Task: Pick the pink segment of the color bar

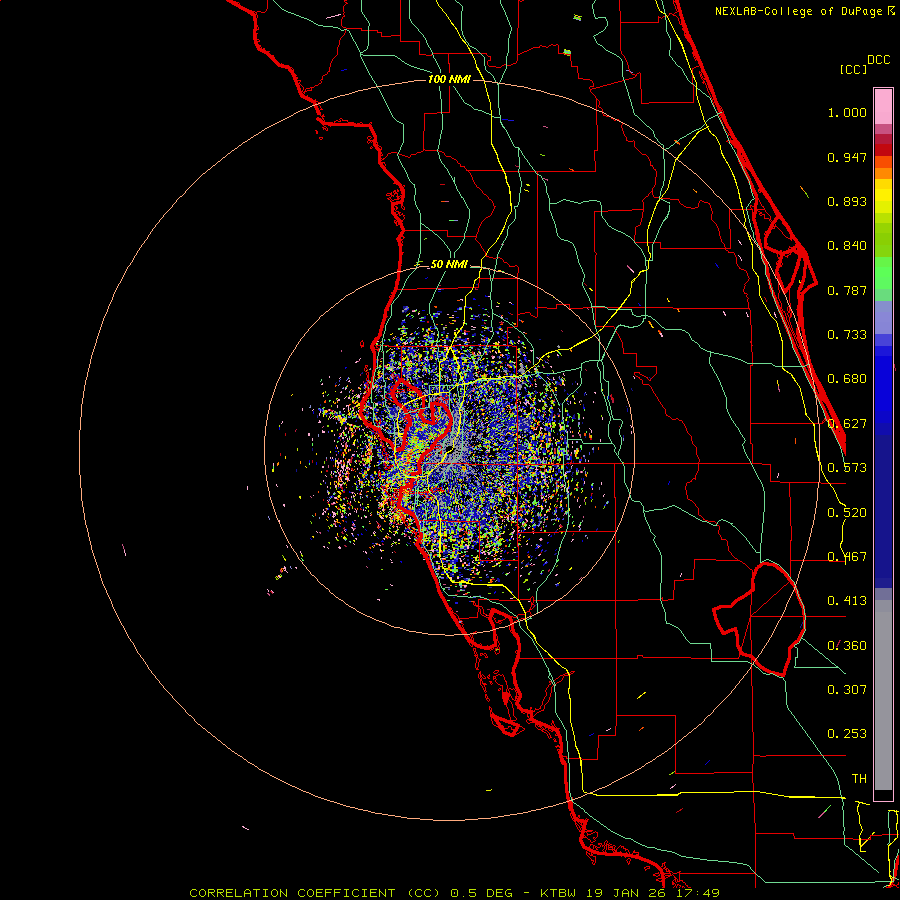Action: [883, 107]
